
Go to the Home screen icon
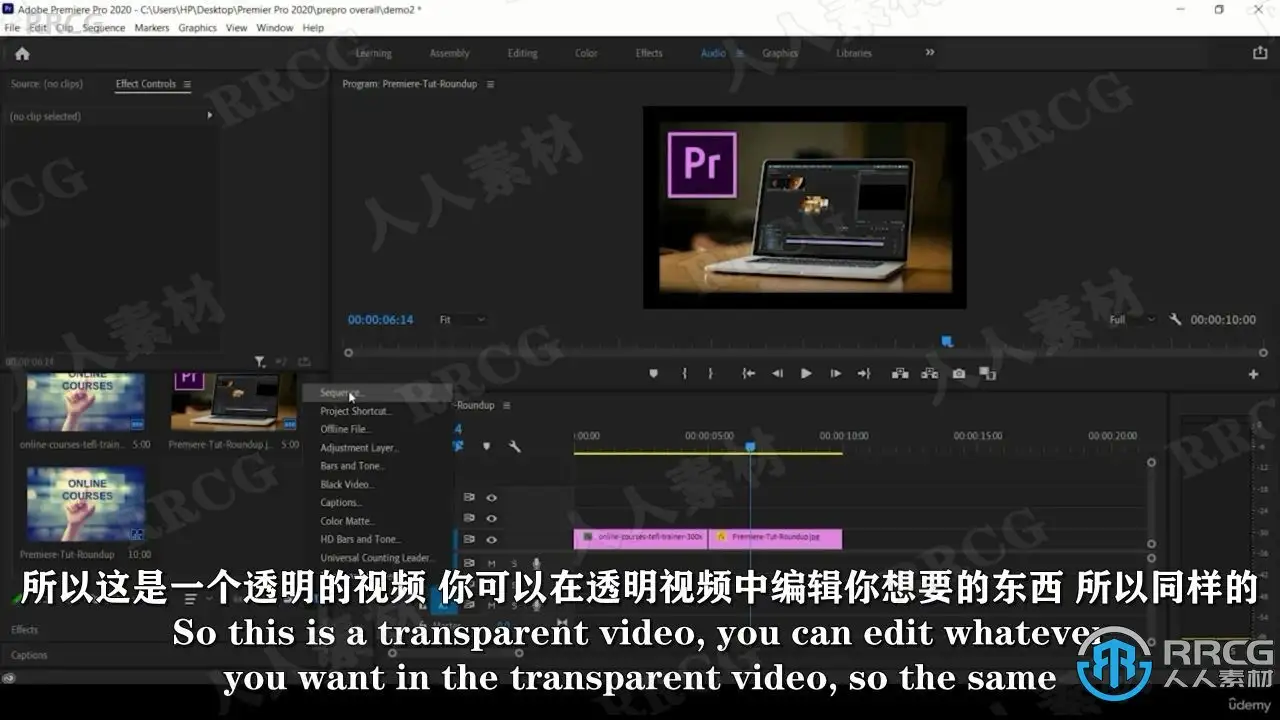tap(22, 54)
